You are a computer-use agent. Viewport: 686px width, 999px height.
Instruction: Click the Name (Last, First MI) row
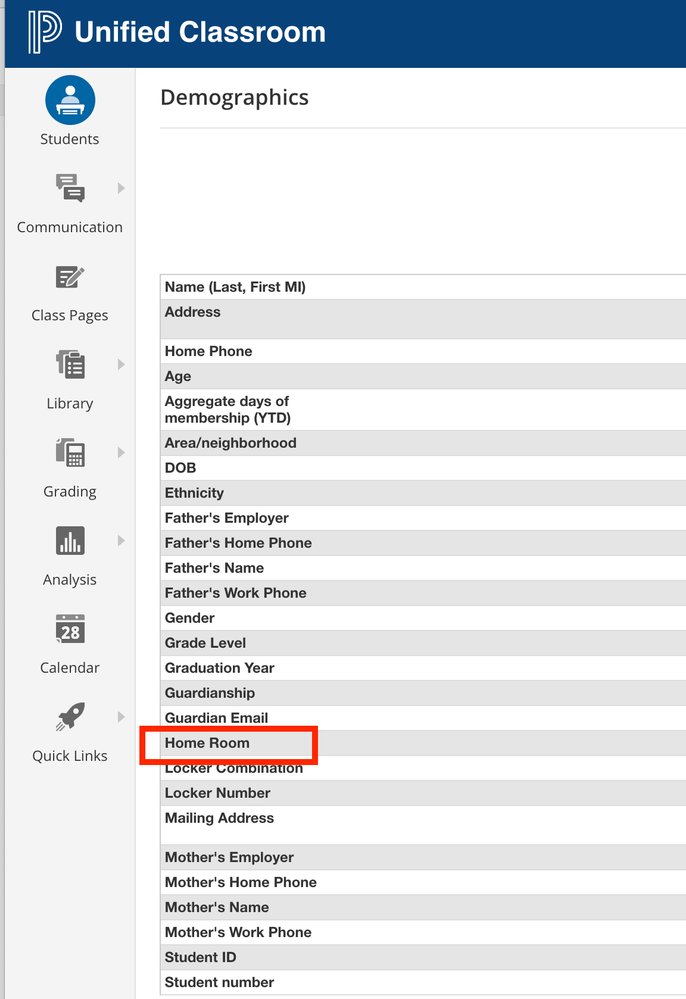tap(423, 287)
